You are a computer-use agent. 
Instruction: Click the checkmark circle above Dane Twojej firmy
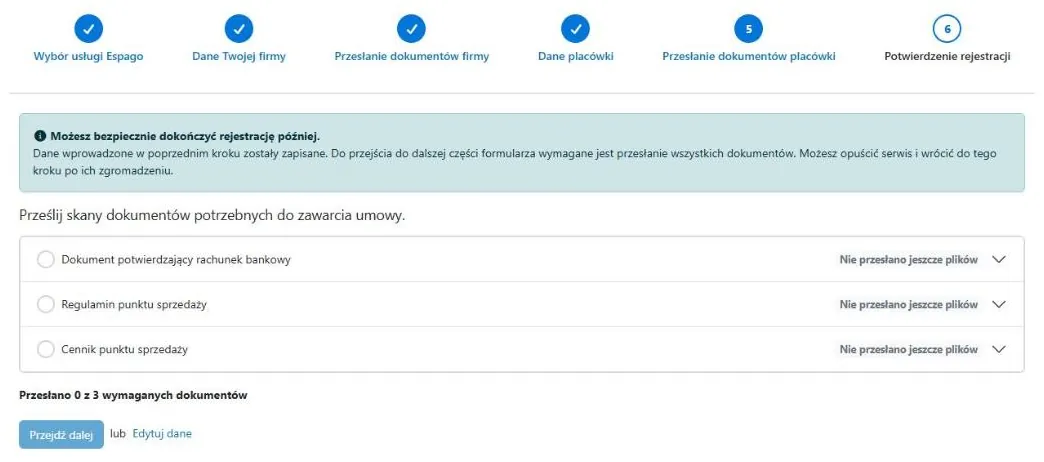[x=239, y=29]
